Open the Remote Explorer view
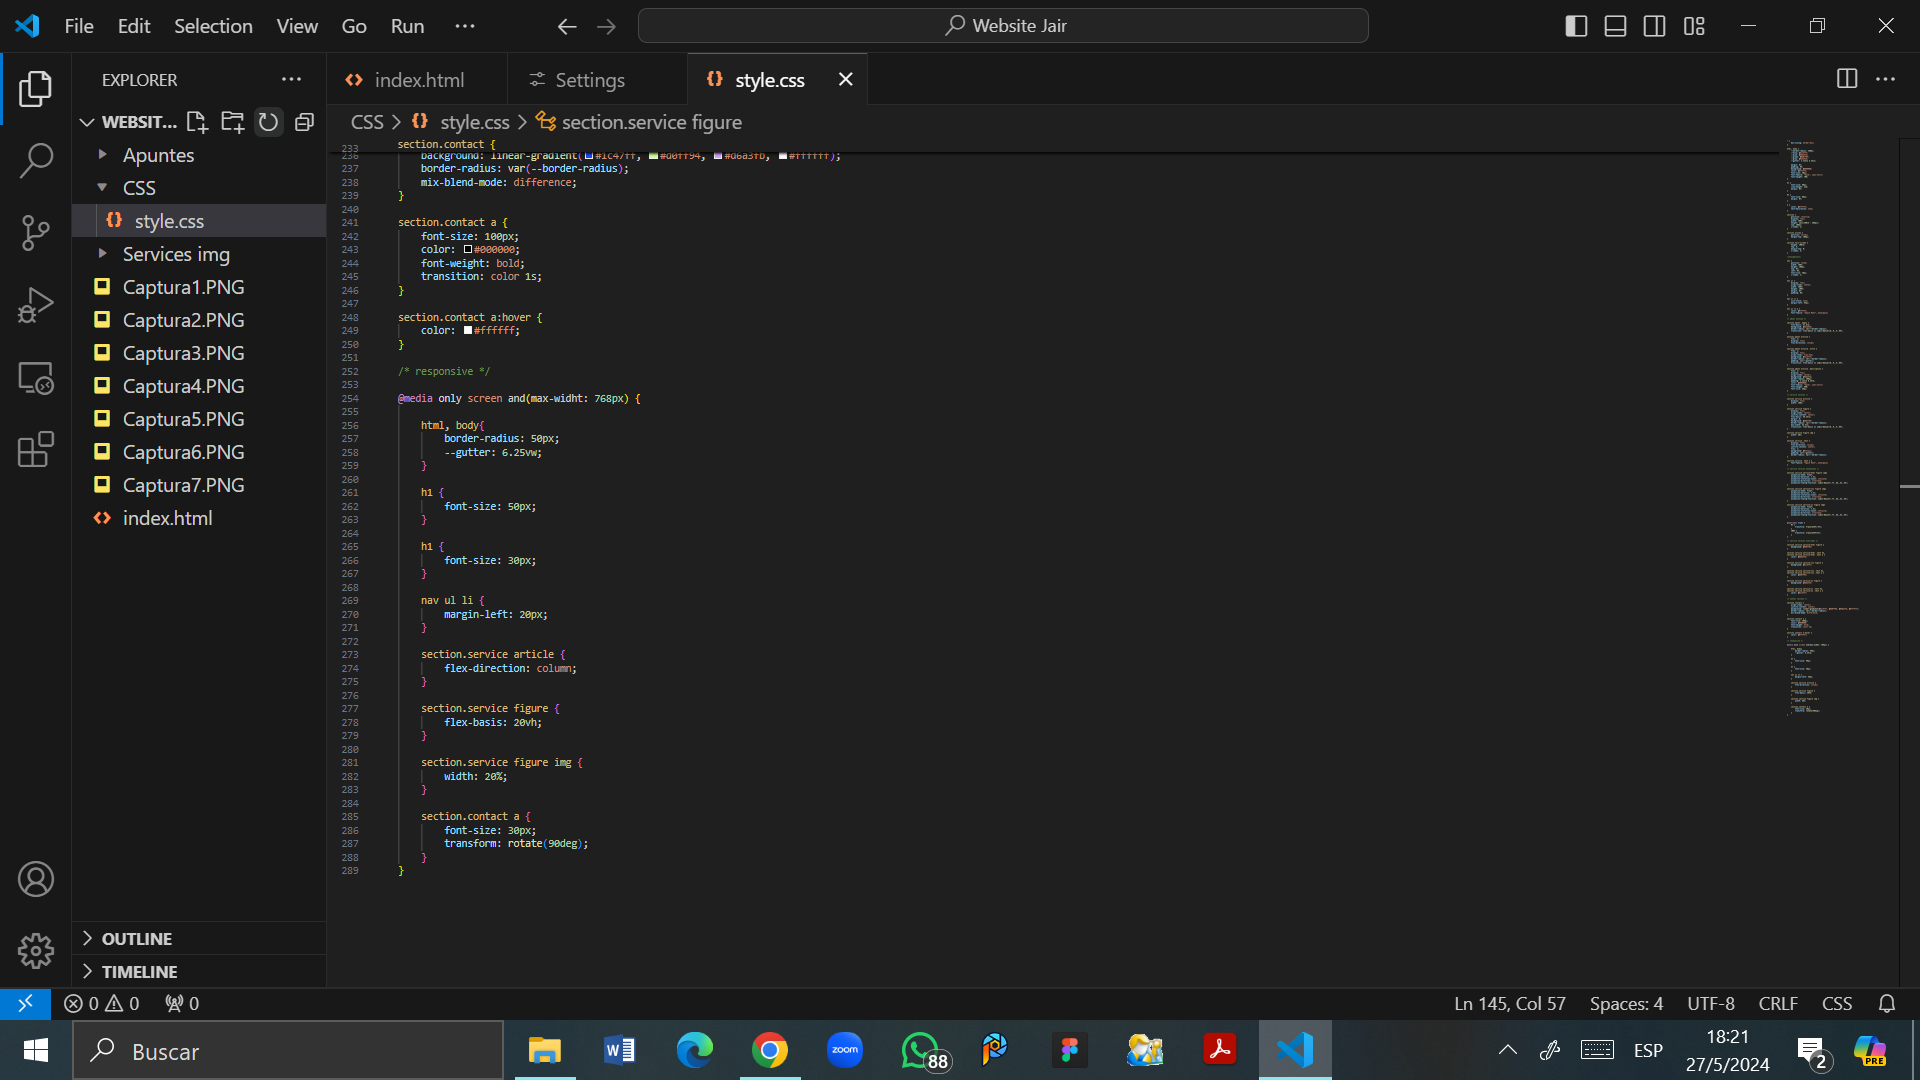 pyautogui.click(x=36, y=378)
